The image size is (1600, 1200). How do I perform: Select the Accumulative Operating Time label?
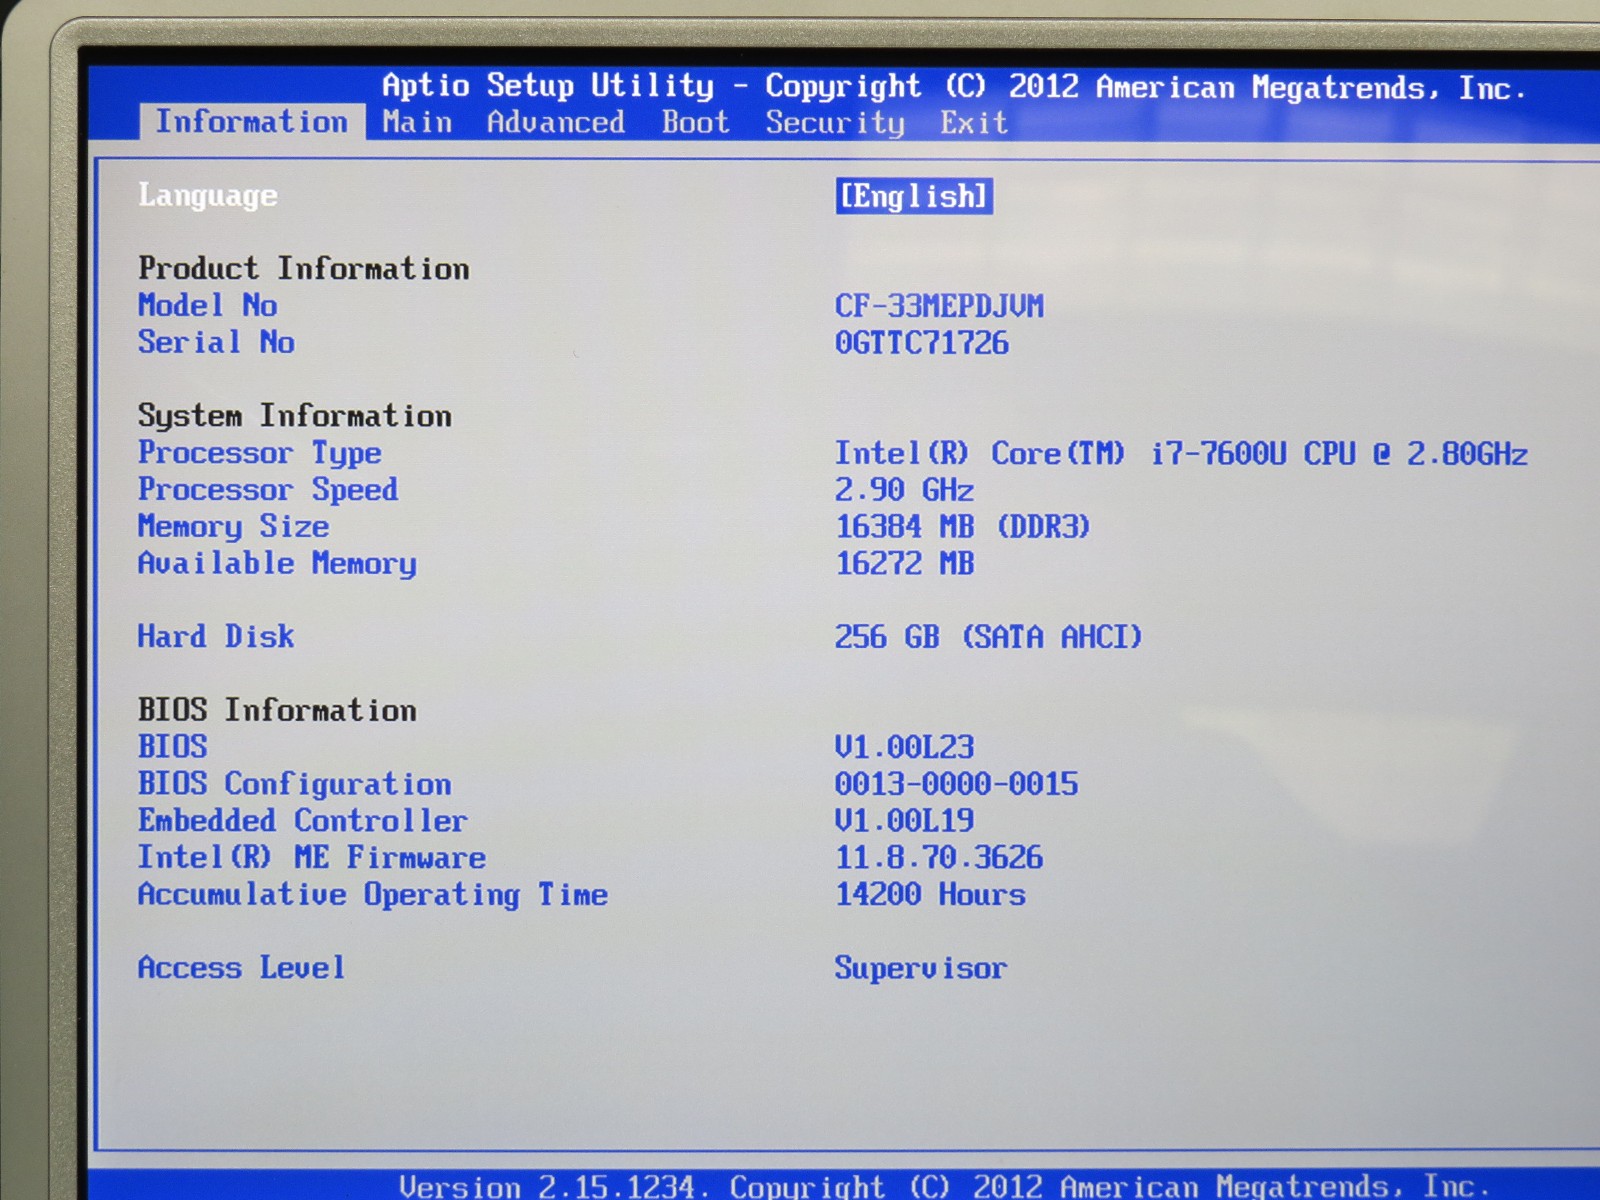(373, 895)
